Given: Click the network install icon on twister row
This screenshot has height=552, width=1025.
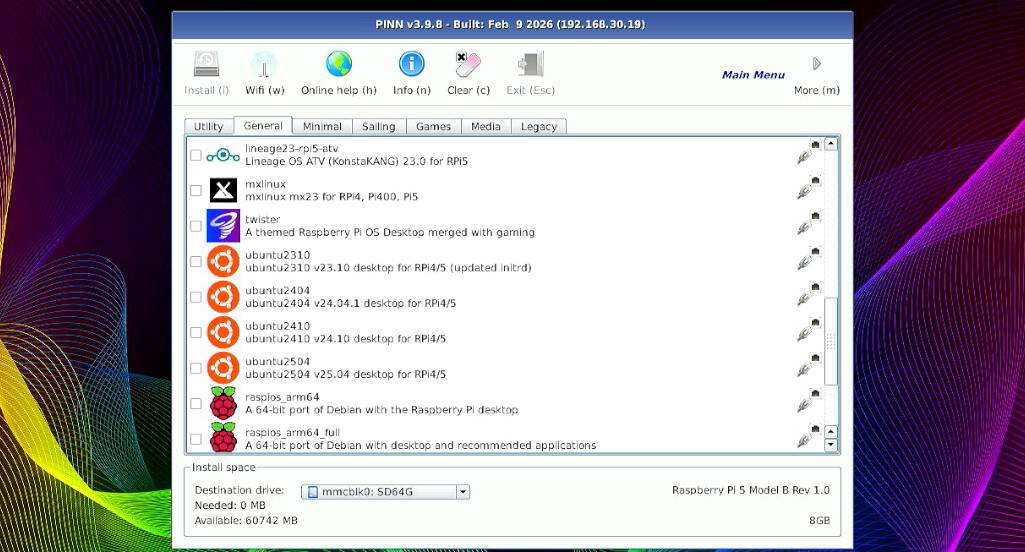Looking at the screenshot, I should [809, 222].
